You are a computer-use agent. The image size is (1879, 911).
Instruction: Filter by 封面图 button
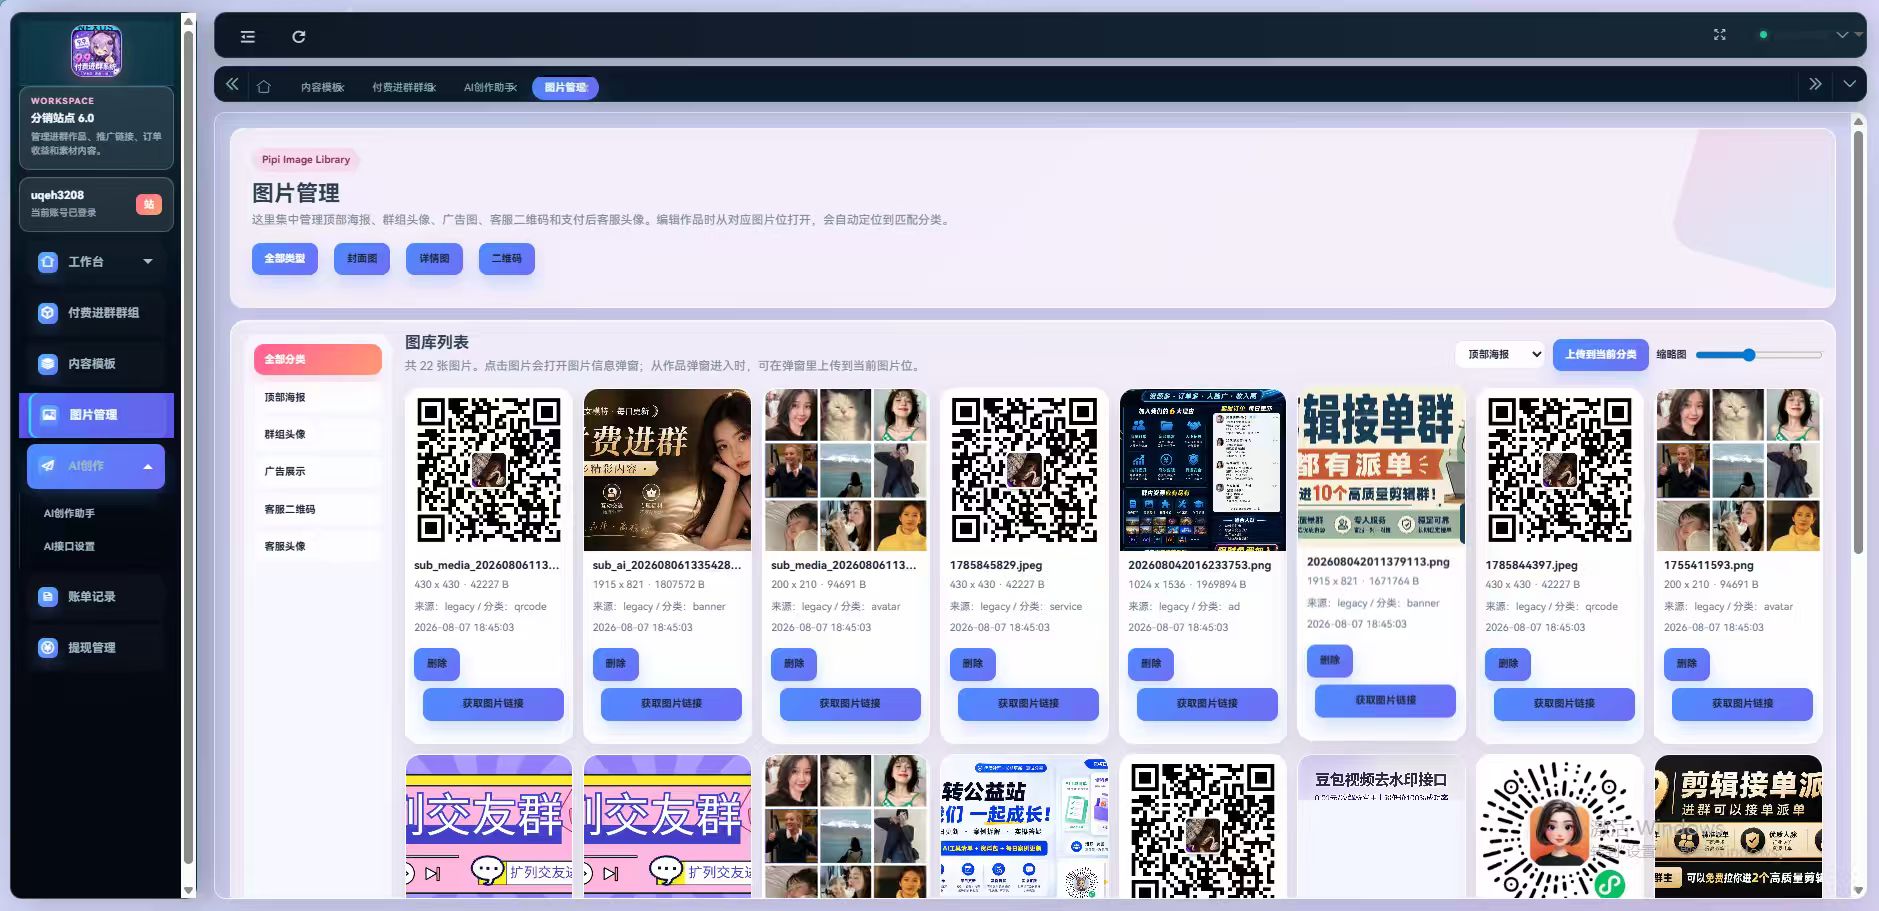coord(362,259)
